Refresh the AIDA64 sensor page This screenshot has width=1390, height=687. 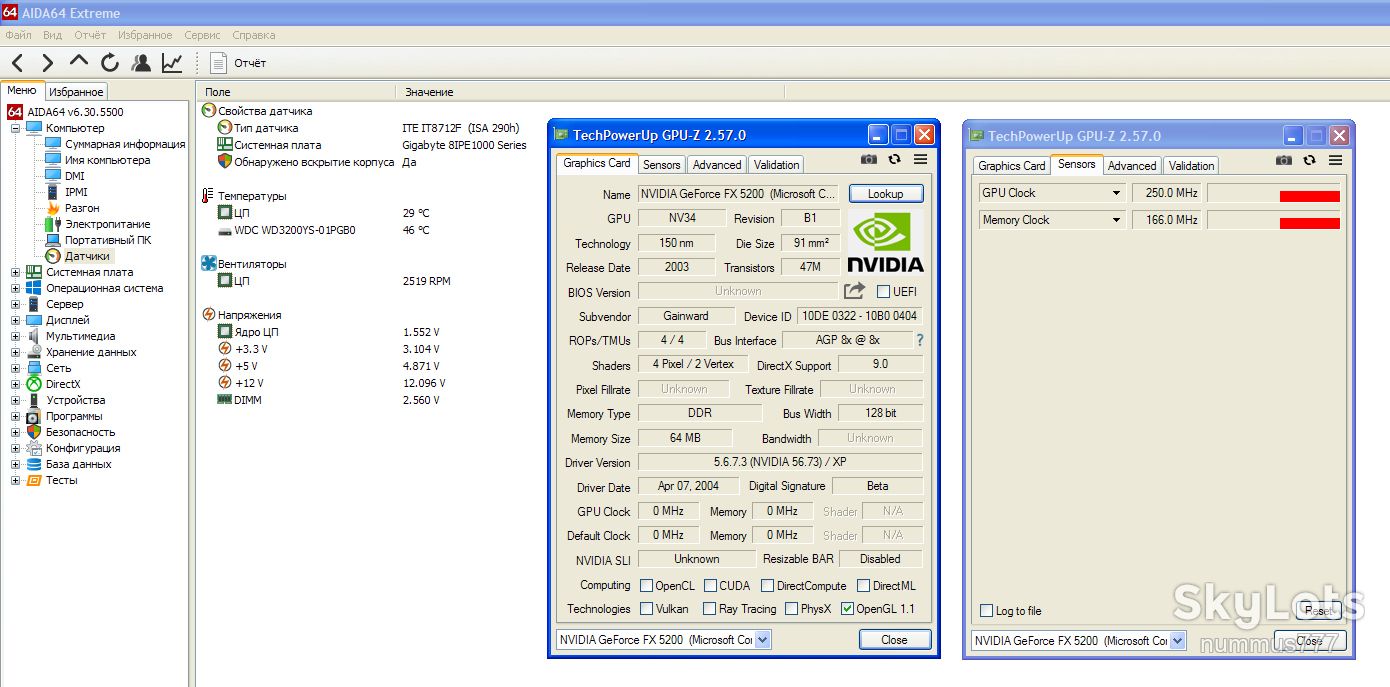coord(110,63)
